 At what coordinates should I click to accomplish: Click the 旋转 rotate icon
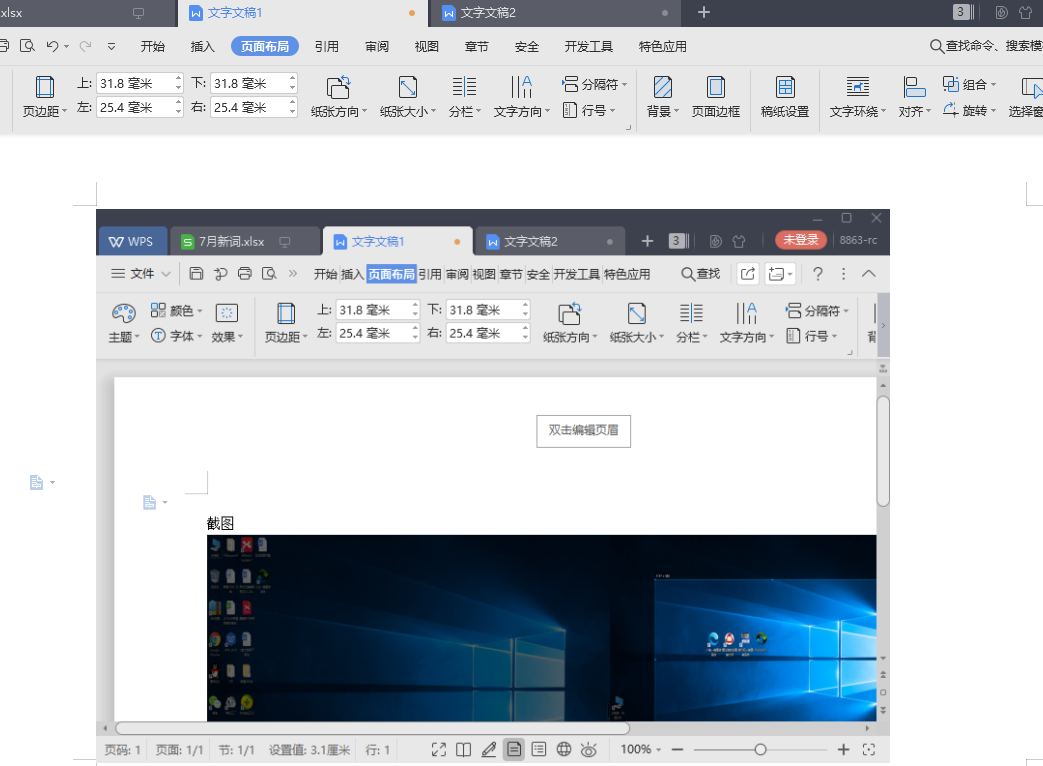click(x=951, y=110)
